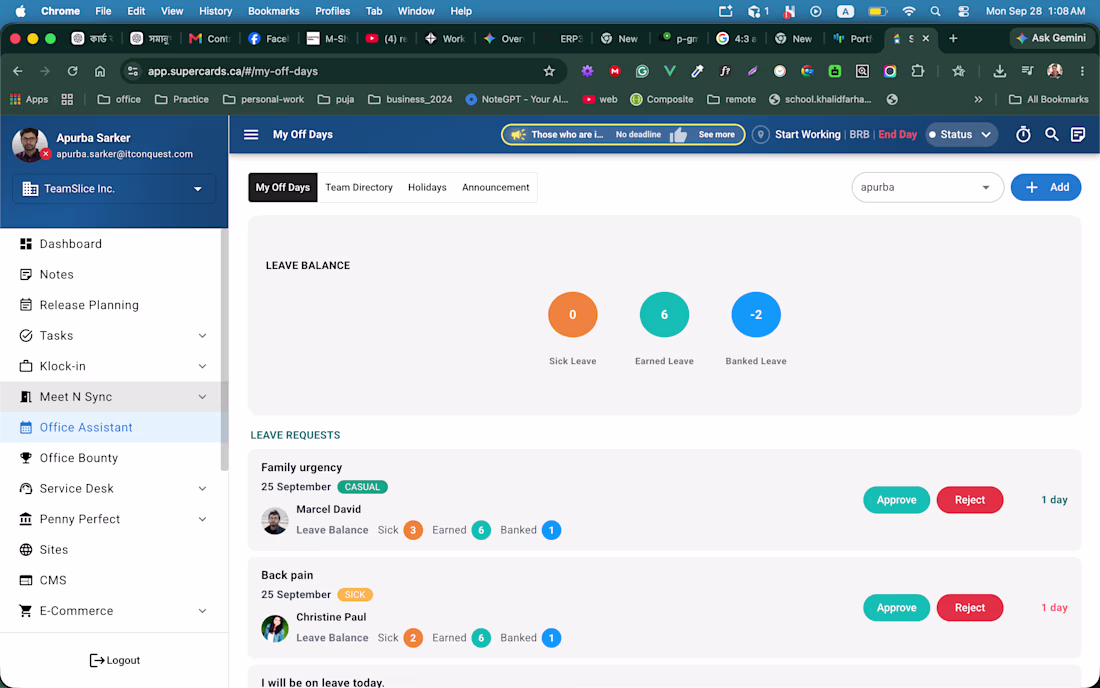The width and height of the screenshot is (1100, 688).
Task: Show all bookmarks overflow chevron
Action: [978, 100]
